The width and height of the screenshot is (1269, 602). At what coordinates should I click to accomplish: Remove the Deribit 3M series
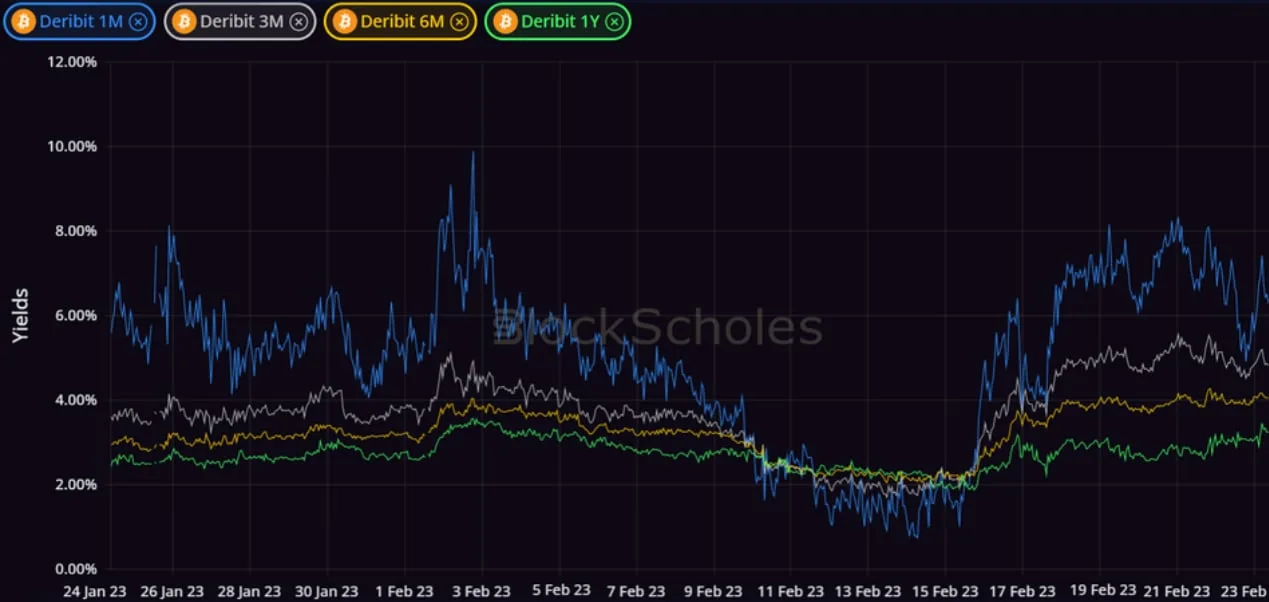(x=299, y=21)
